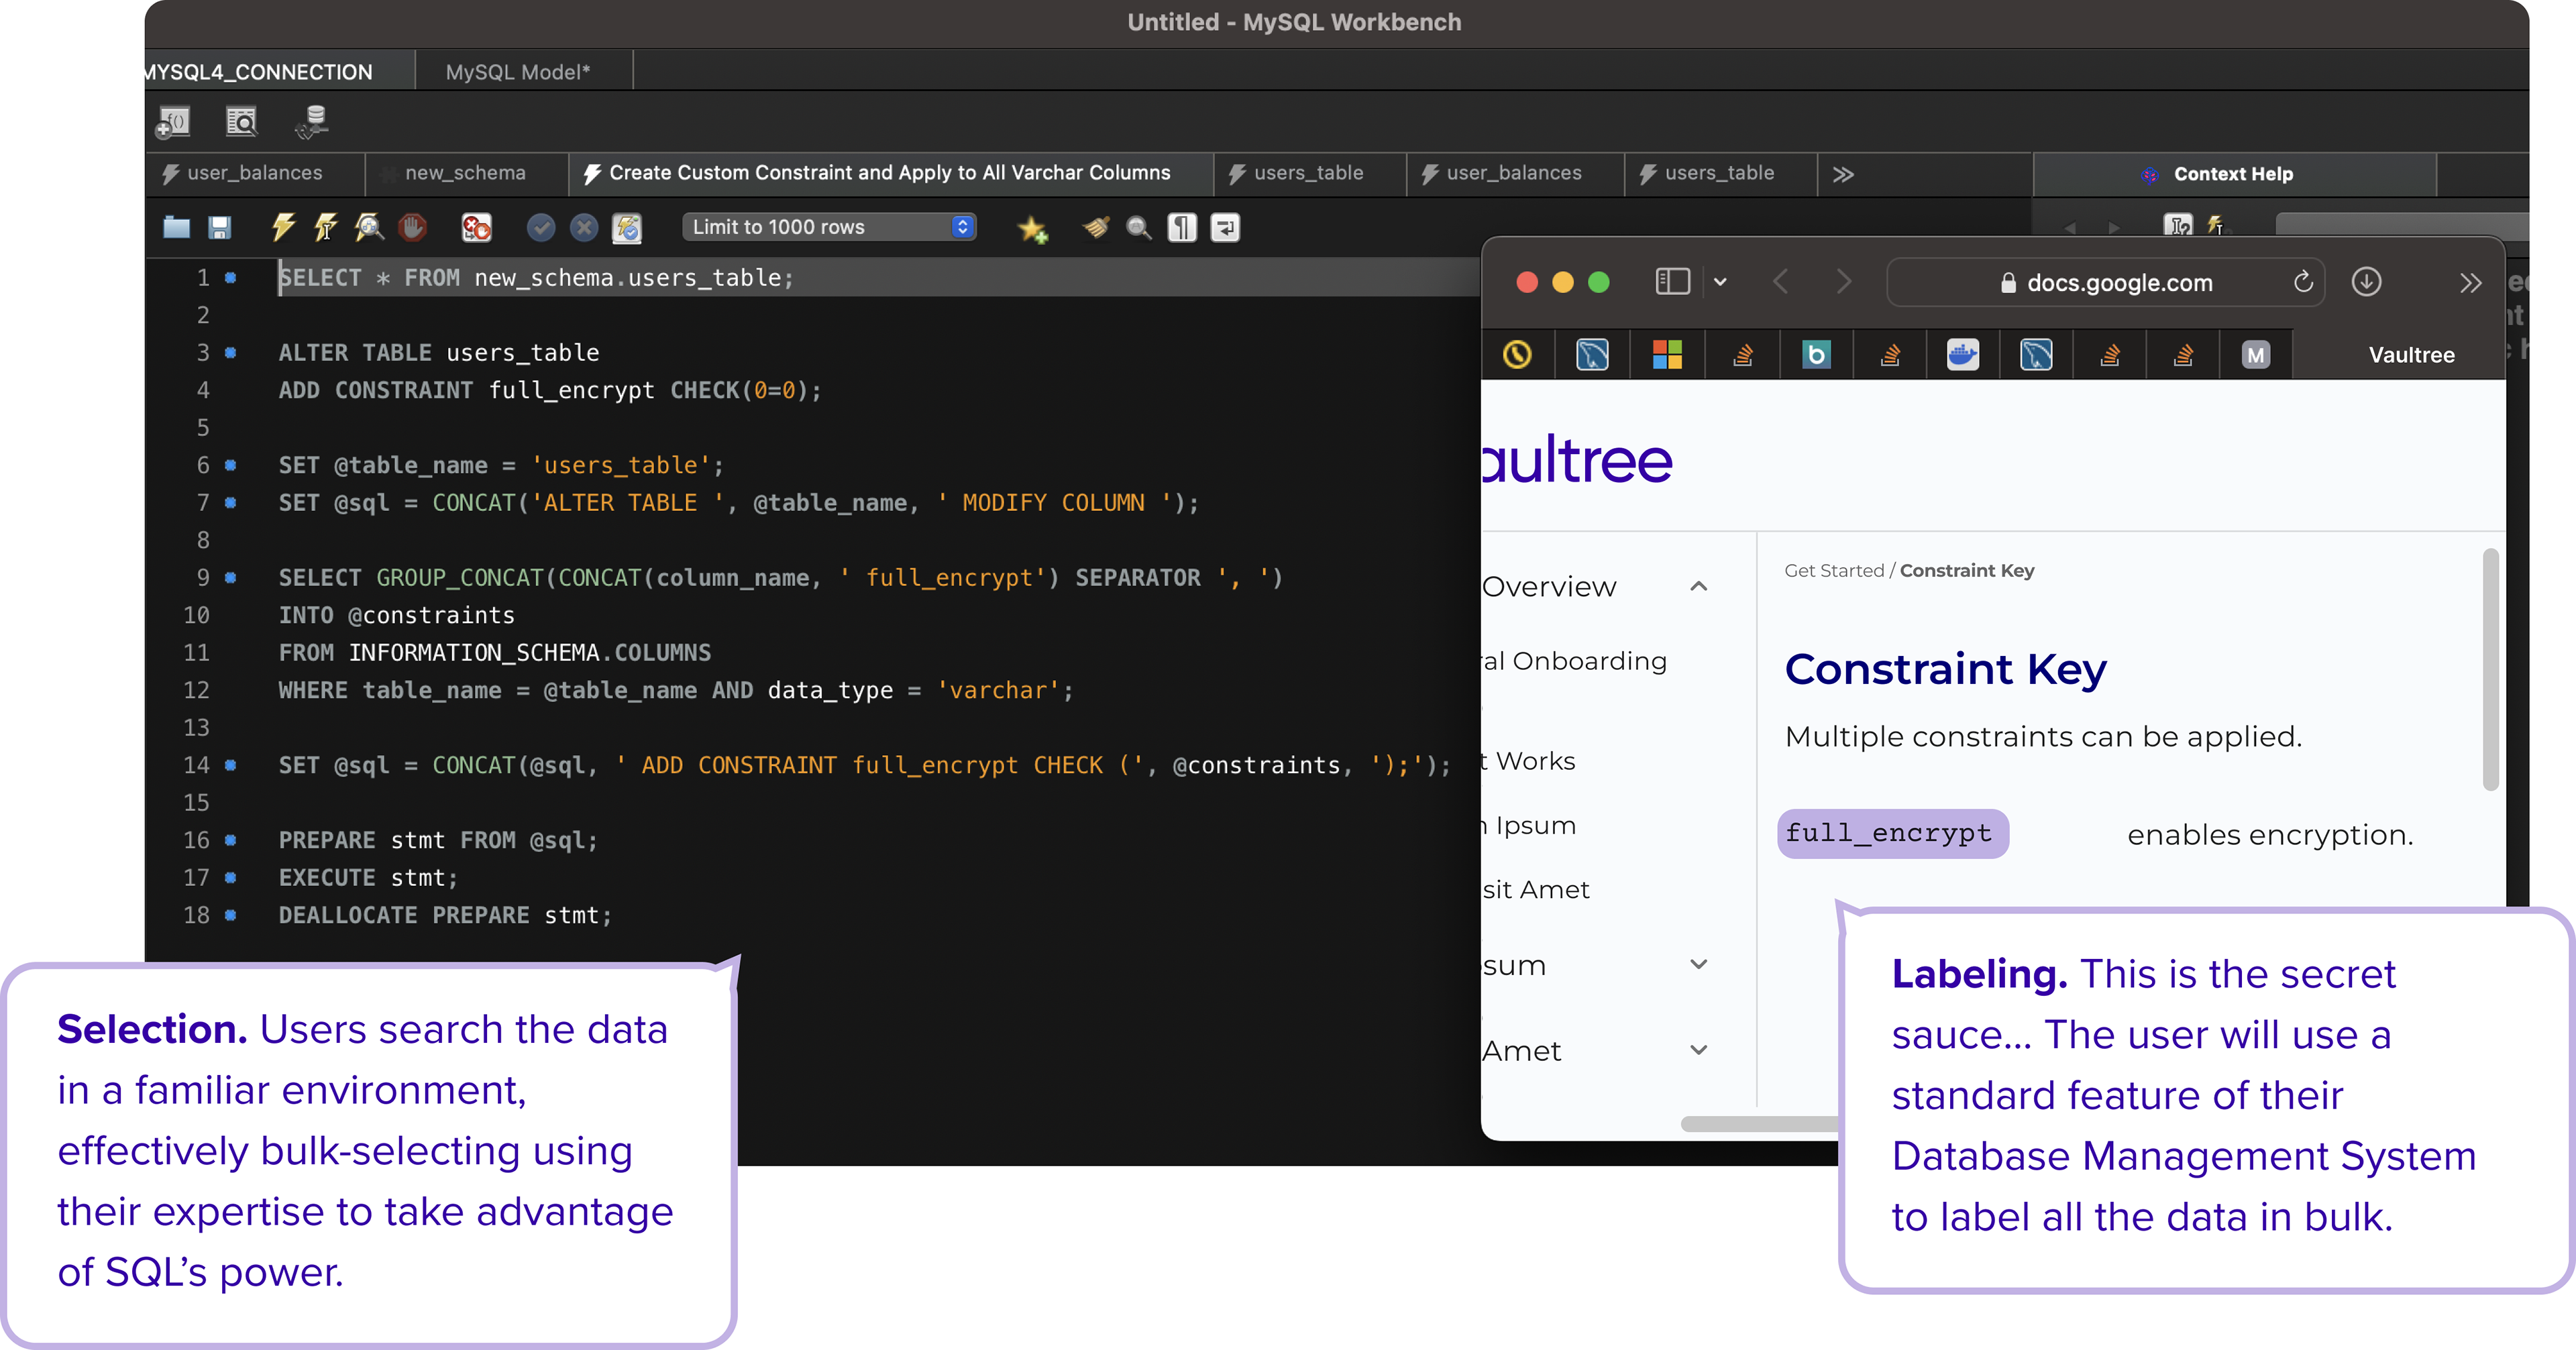
Task: Click the blue statement marker on line 14
Action: [x=231, y=765]
